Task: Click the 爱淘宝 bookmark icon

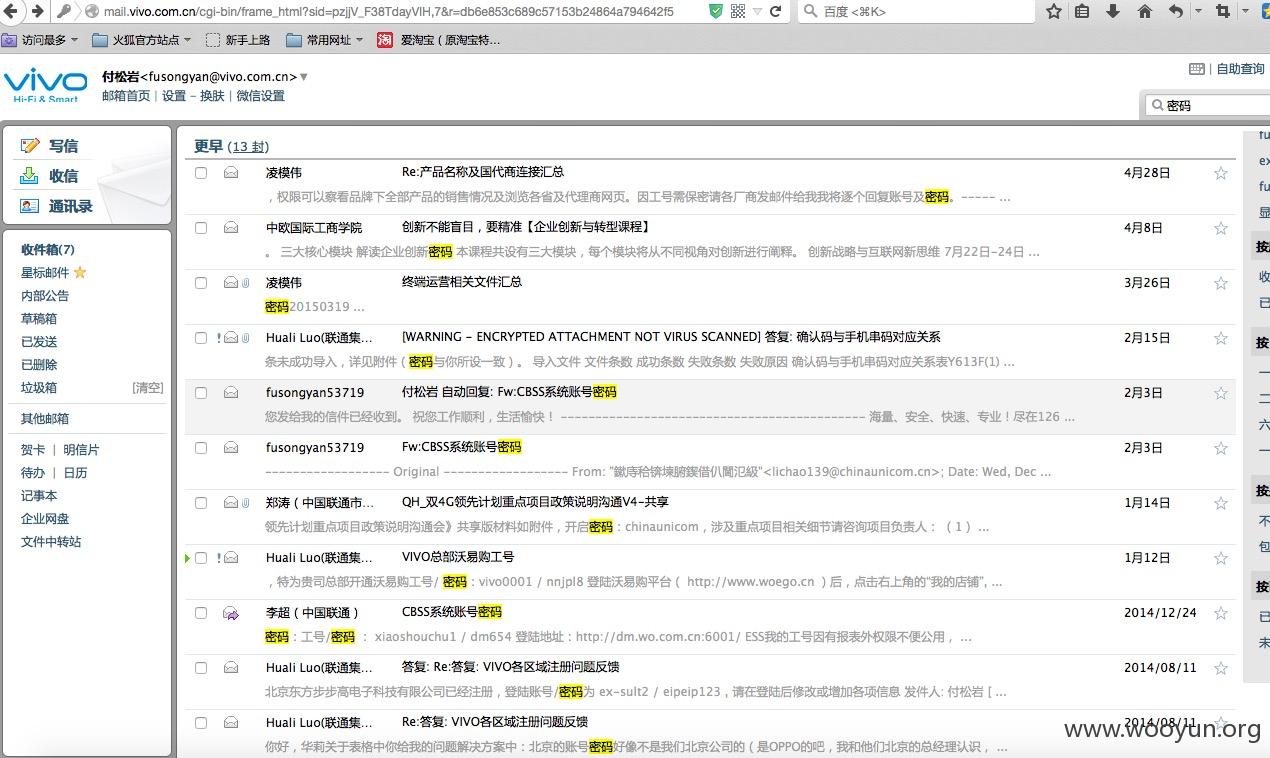Action: tap(385, 40)
